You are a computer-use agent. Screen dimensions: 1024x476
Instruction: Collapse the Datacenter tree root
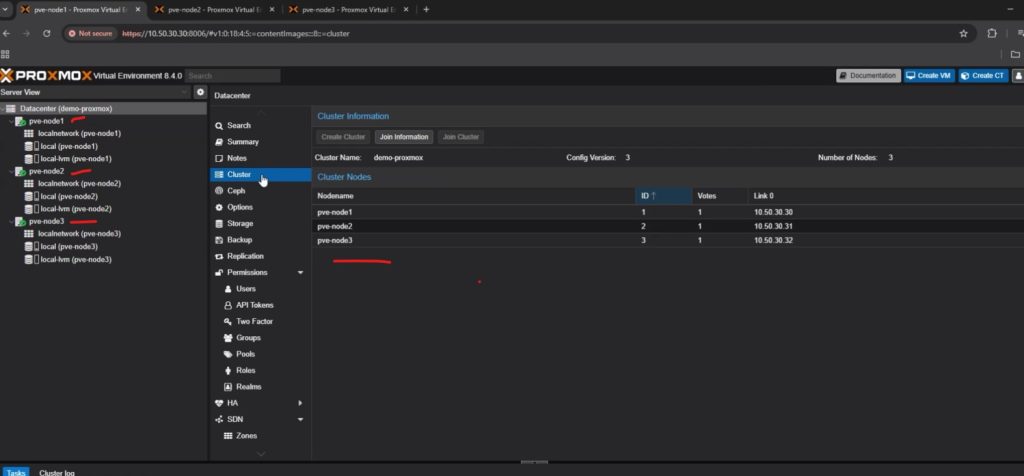pyautogui.click(x=3, y=108)
